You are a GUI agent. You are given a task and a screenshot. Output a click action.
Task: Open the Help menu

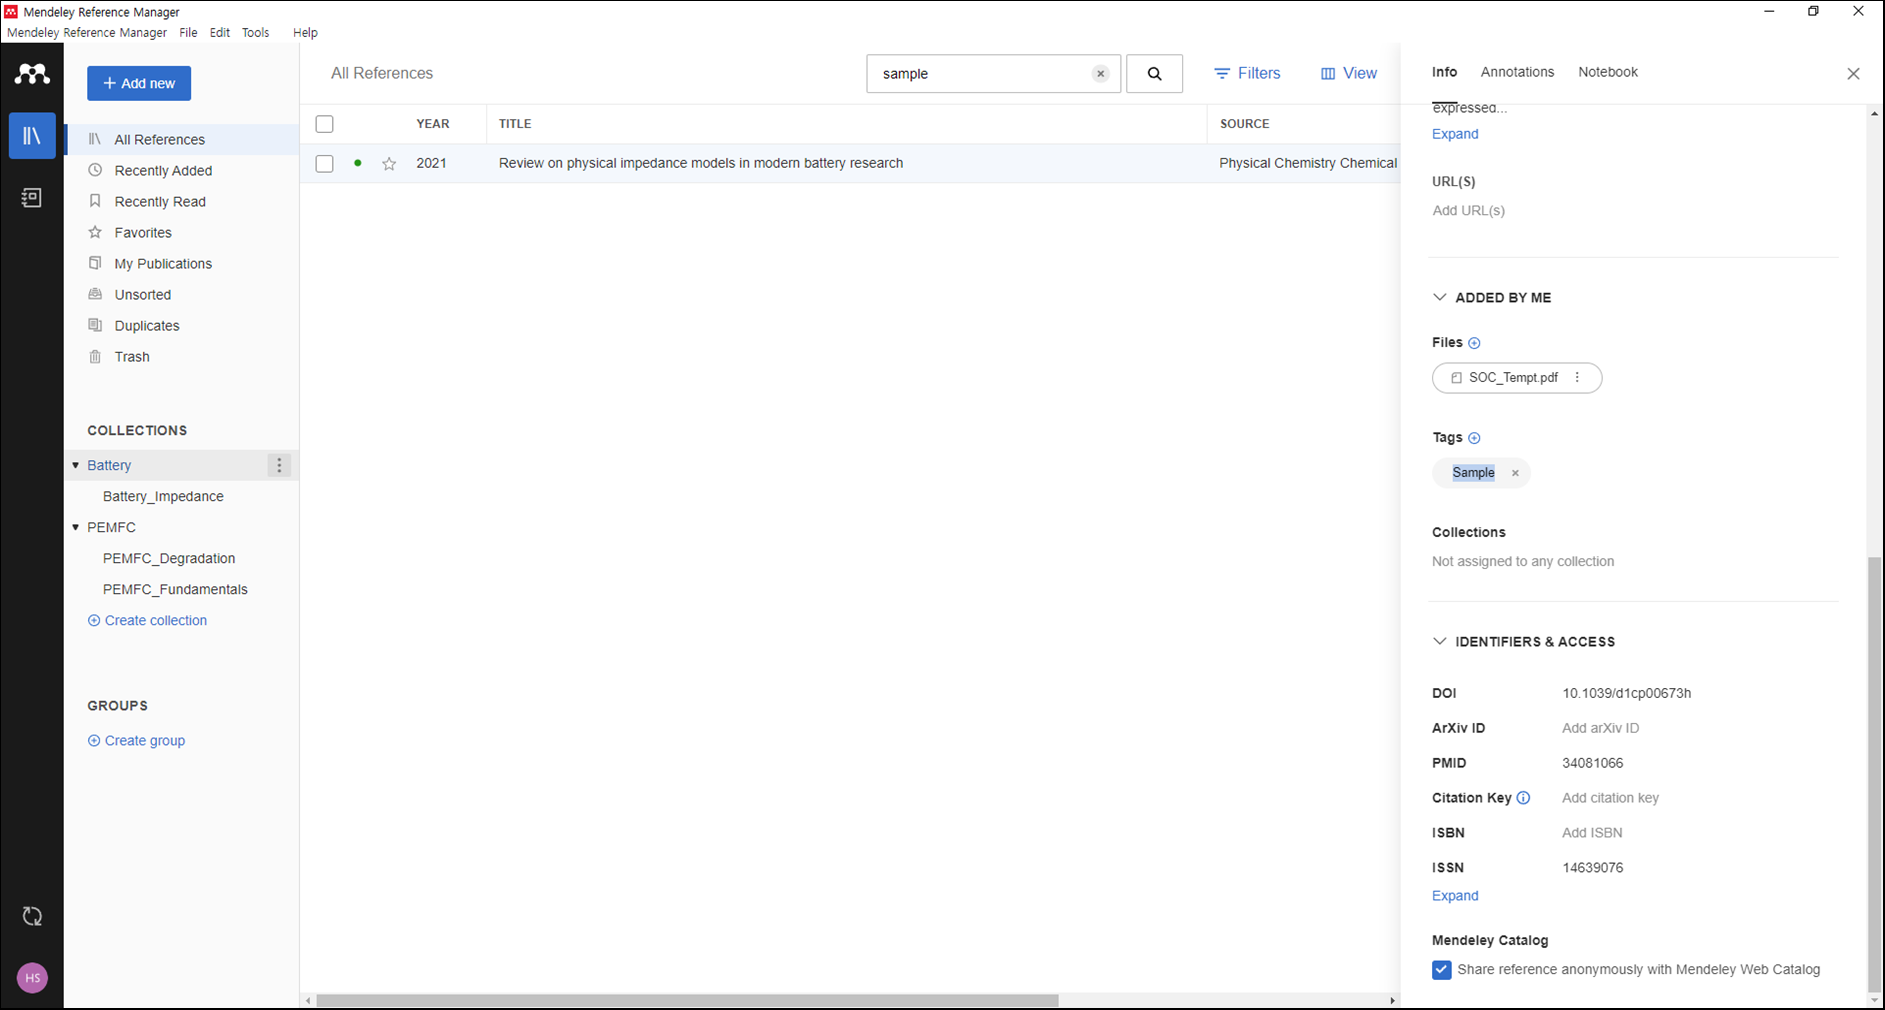pyautogui.click(x=305, y=33)
